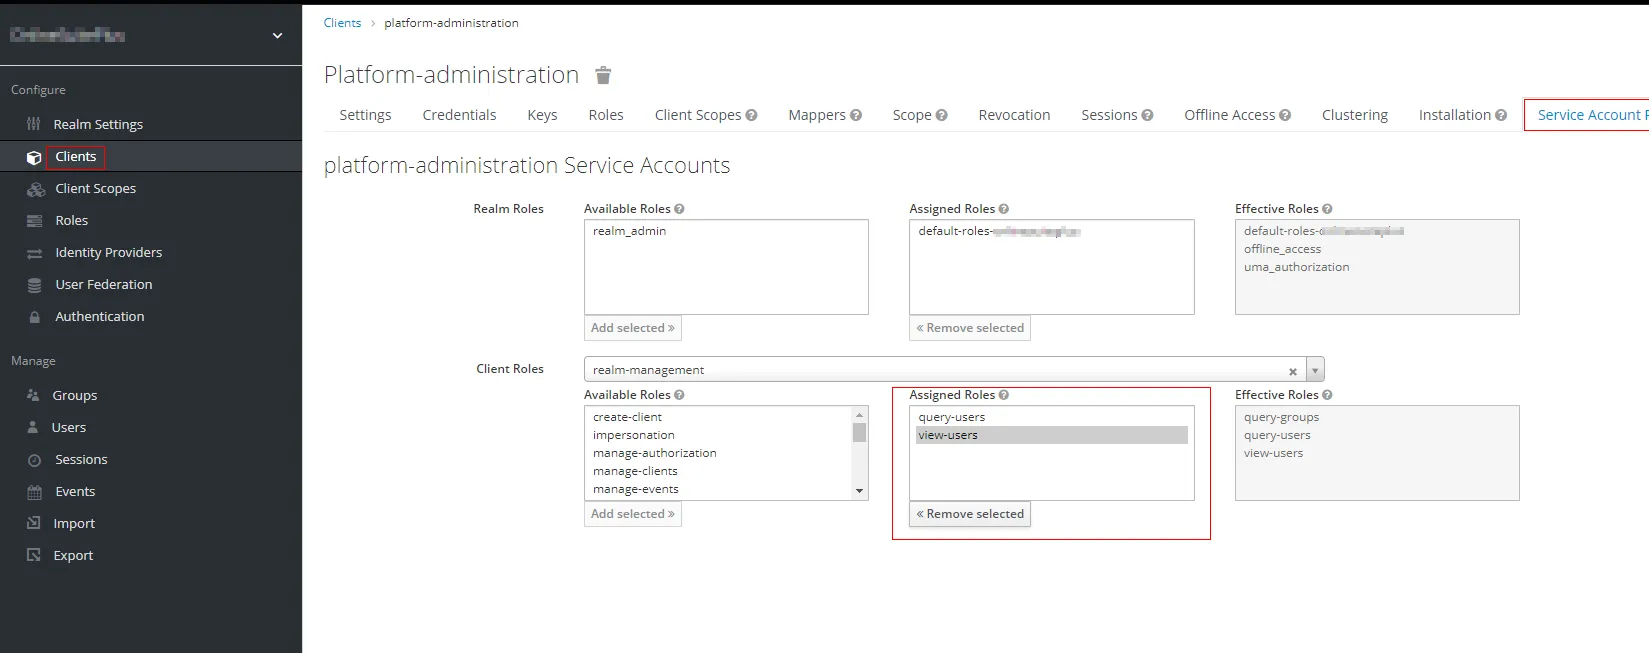The height and width of the screenshot is (653, 1649).
Task: Open the Client Roles dropdown arrow
Action: point(1315,371)
